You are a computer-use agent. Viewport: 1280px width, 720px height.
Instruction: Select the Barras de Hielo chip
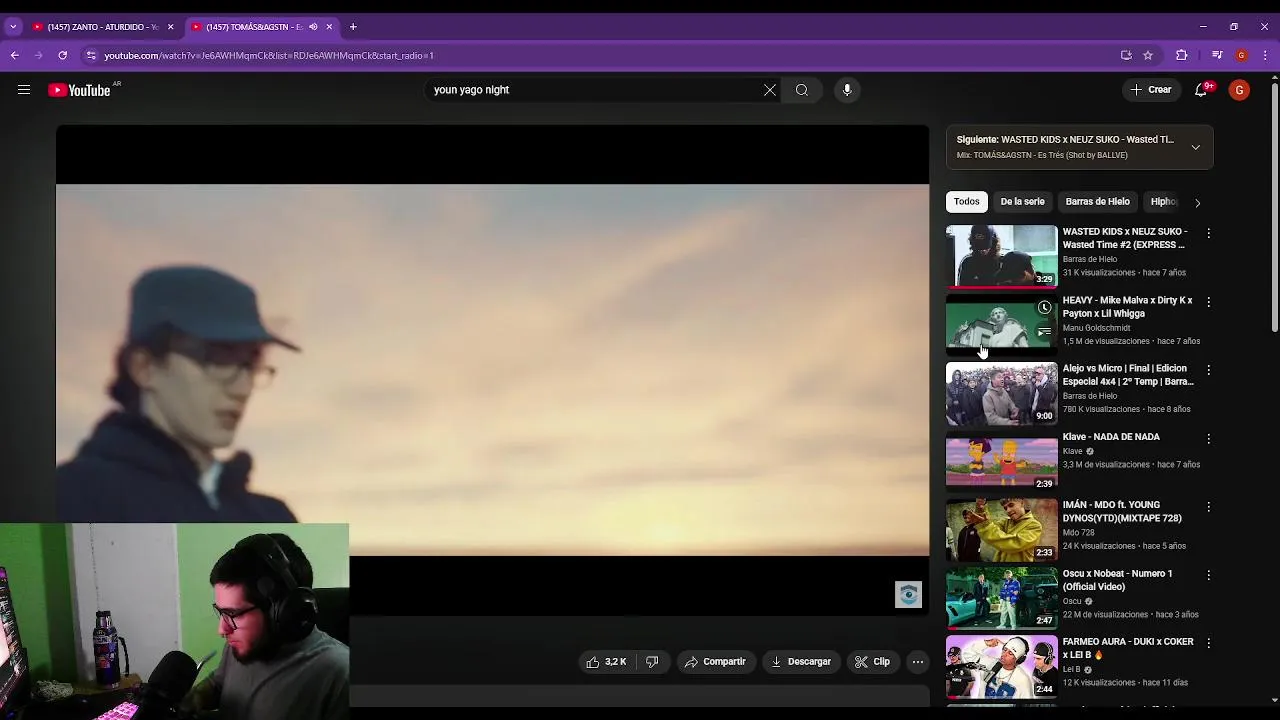click(x=1097, y=202)
